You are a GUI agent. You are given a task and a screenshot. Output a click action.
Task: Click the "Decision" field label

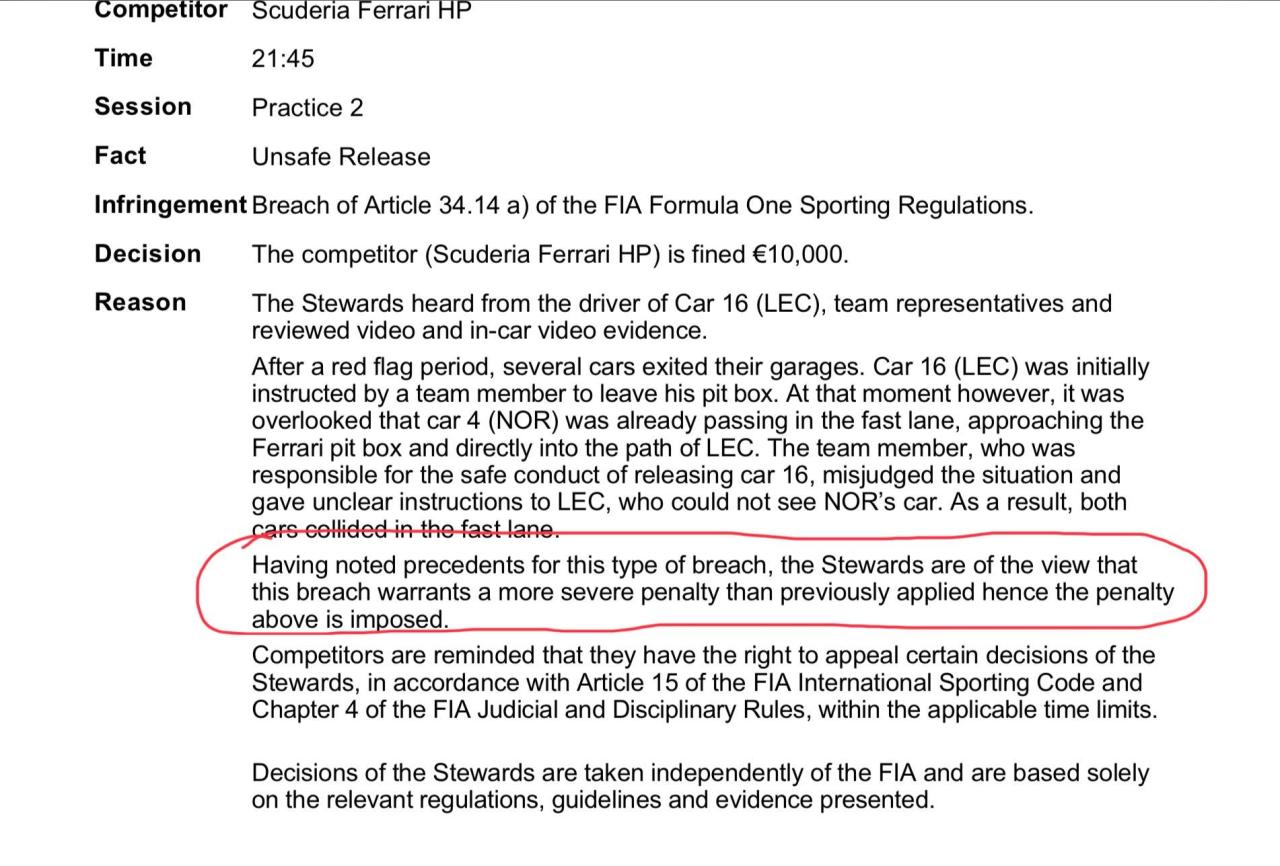click(148, 254)
